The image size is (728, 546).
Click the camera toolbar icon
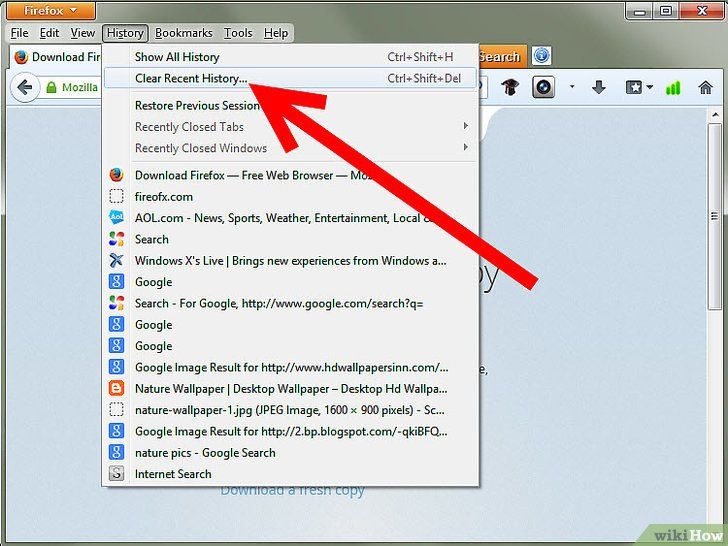[543, 87]
